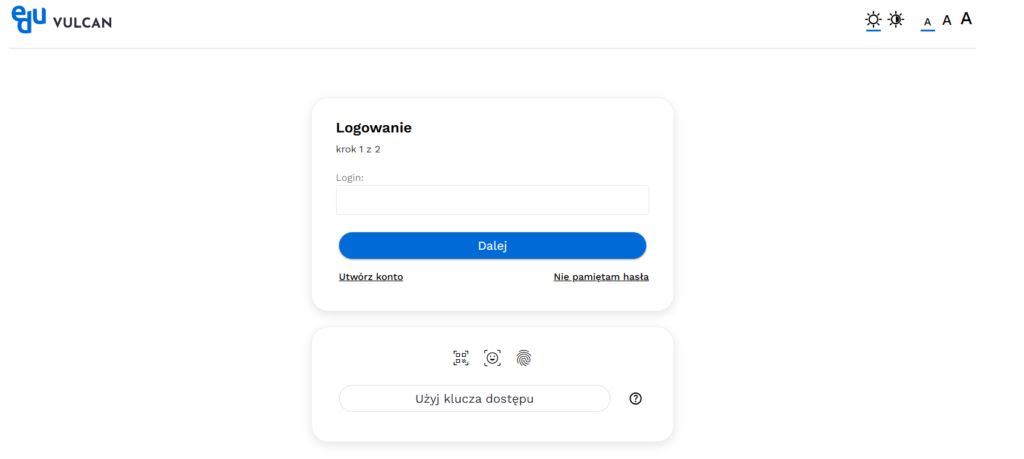Viewport: 1024px width, 459px height.
Task: Click the krok 1 z 2 step text
Action: pos(358,149)
